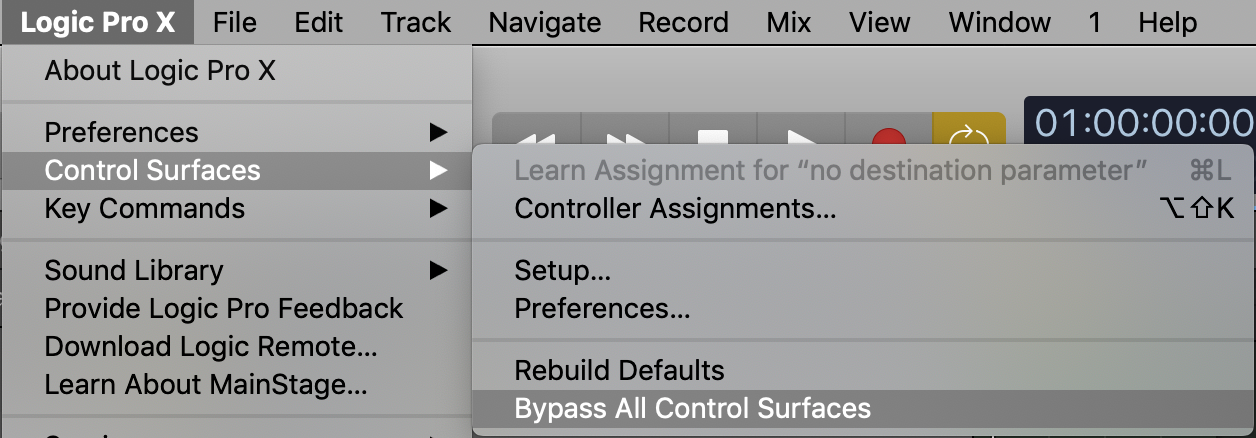Viewport: 1256px width, 438px height.
Task: Choose Download Logic Remote…
Action: 211,346
